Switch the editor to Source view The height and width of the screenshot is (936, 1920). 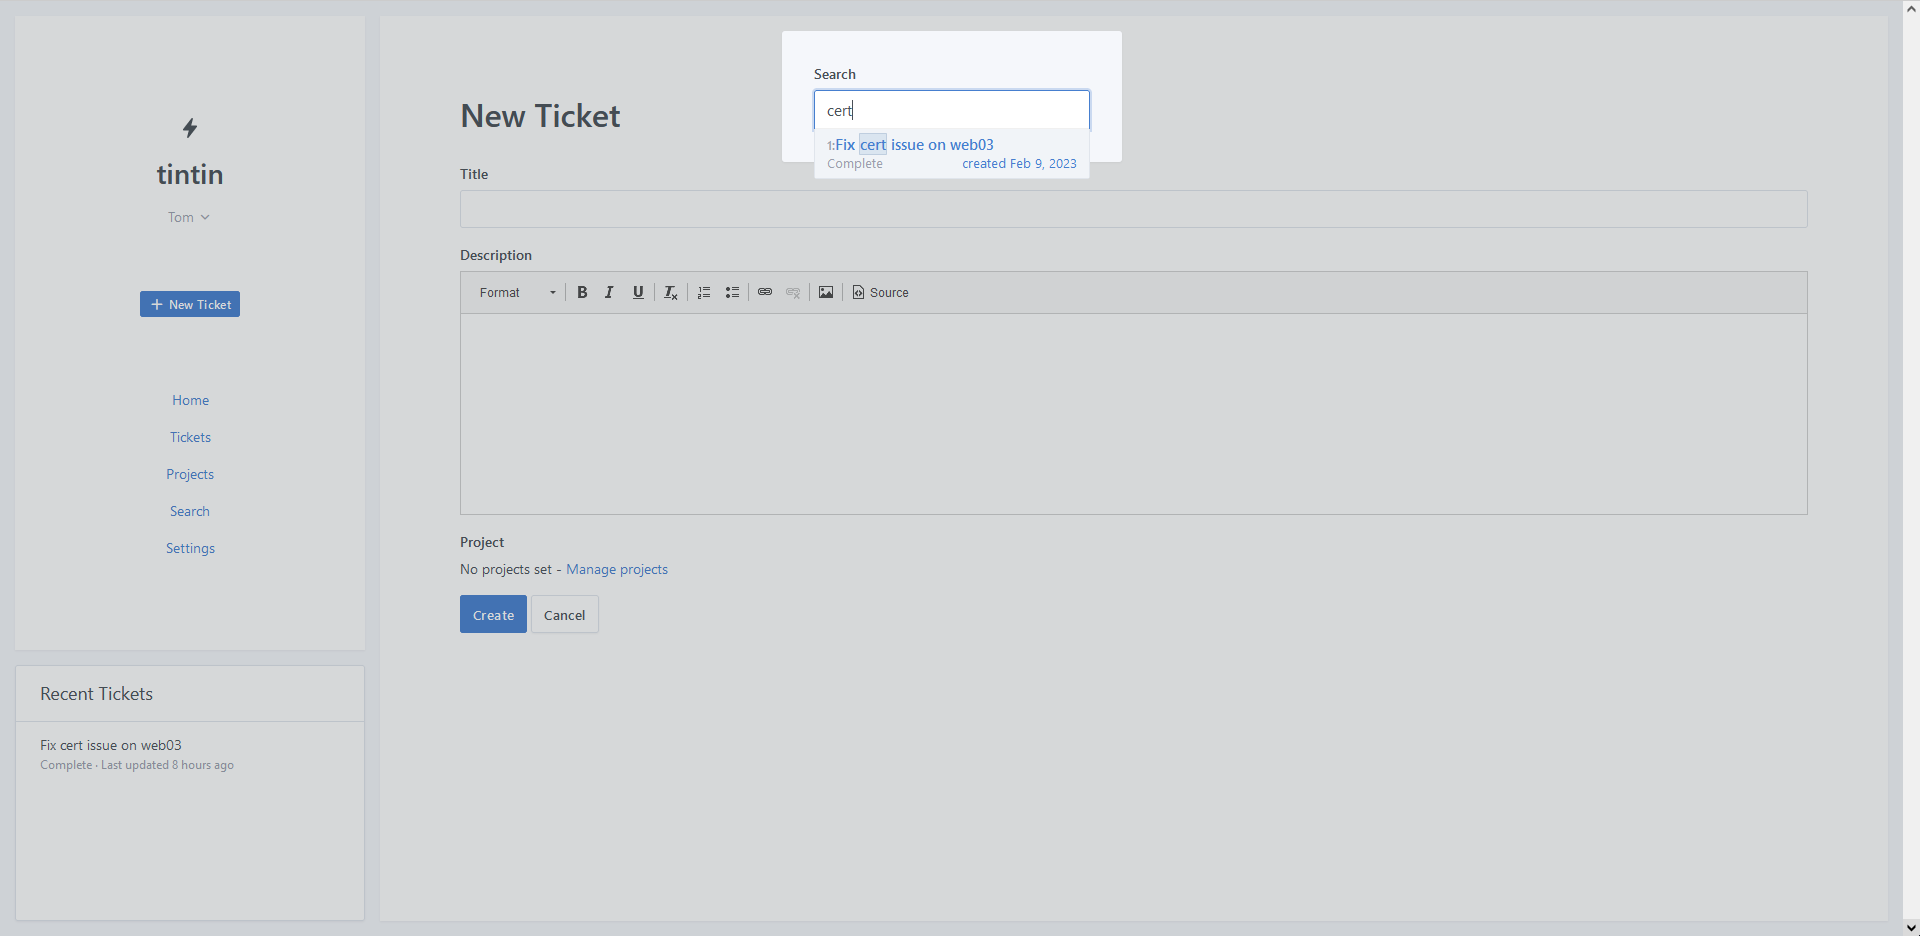click(880, 292)
